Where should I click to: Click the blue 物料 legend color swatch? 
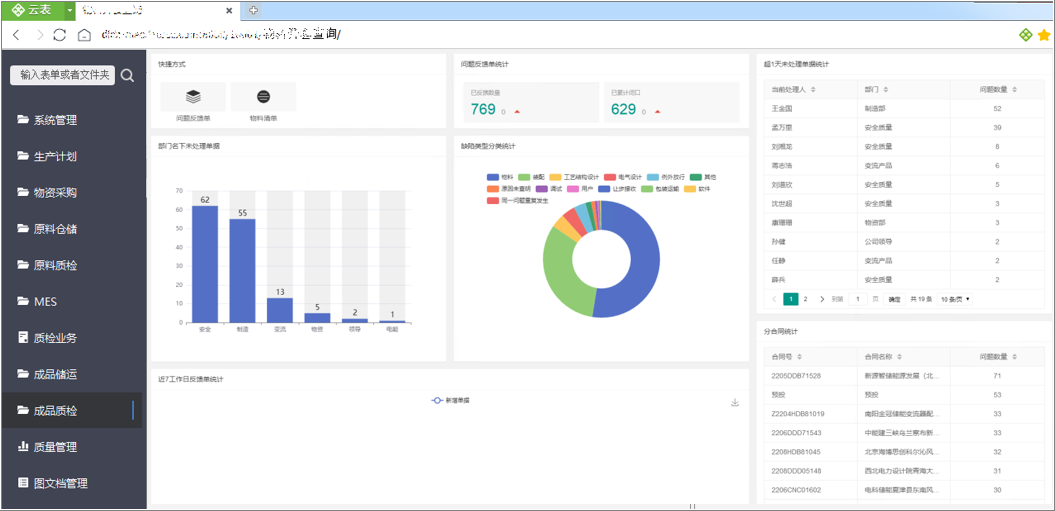pos(493,176)
